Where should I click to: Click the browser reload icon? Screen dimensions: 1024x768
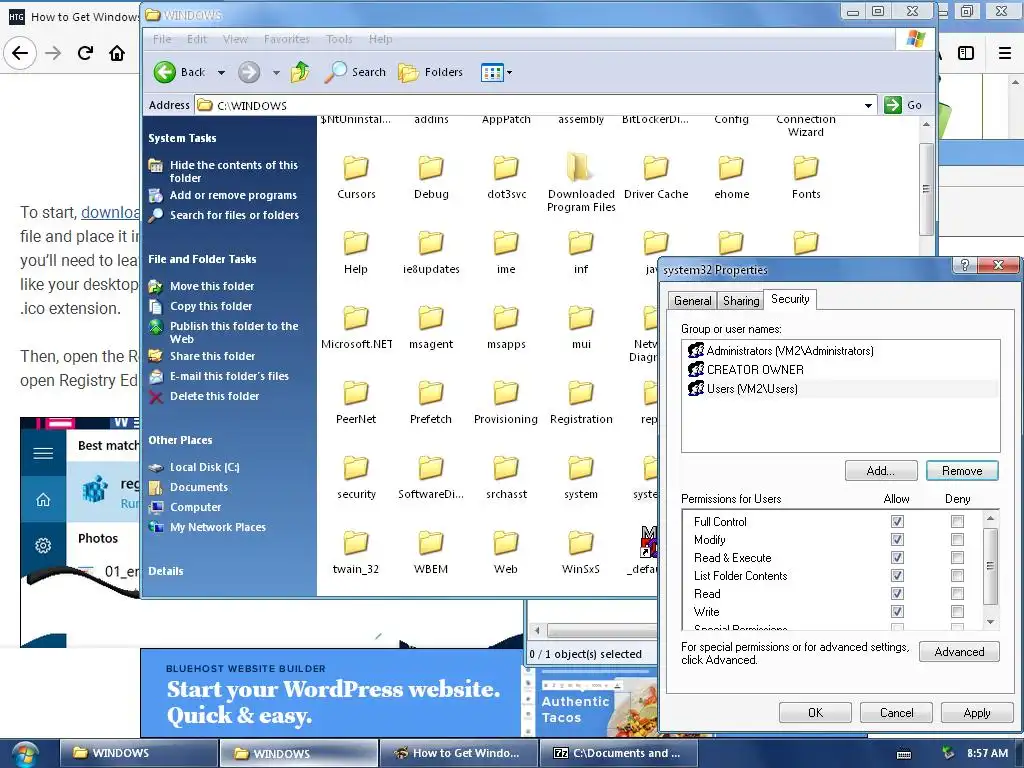tap(85, 53)
